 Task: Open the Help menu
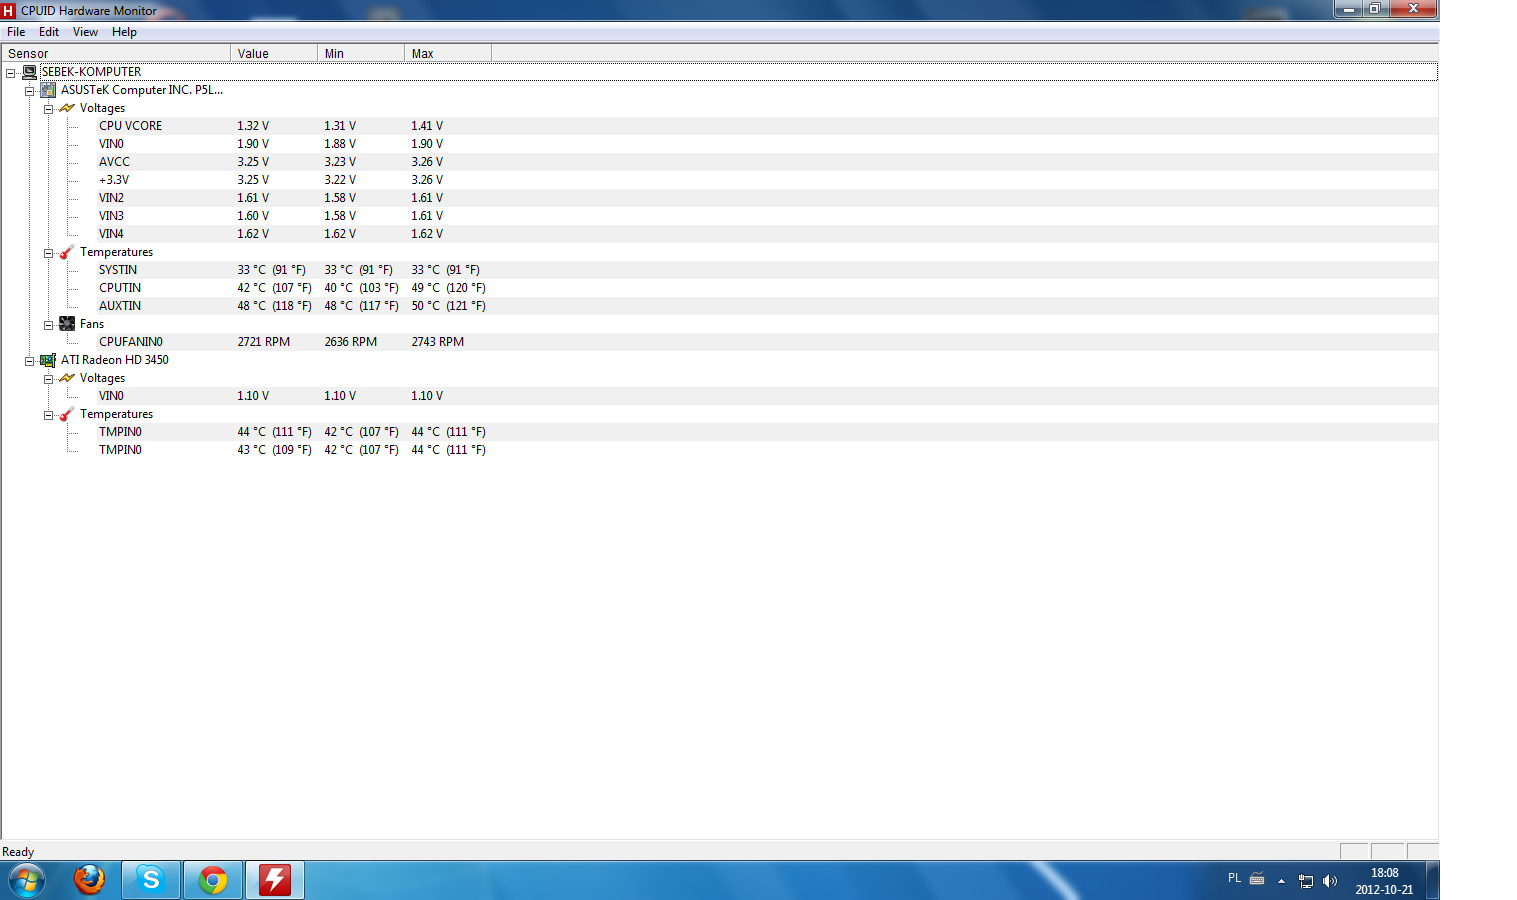[124, 32]
